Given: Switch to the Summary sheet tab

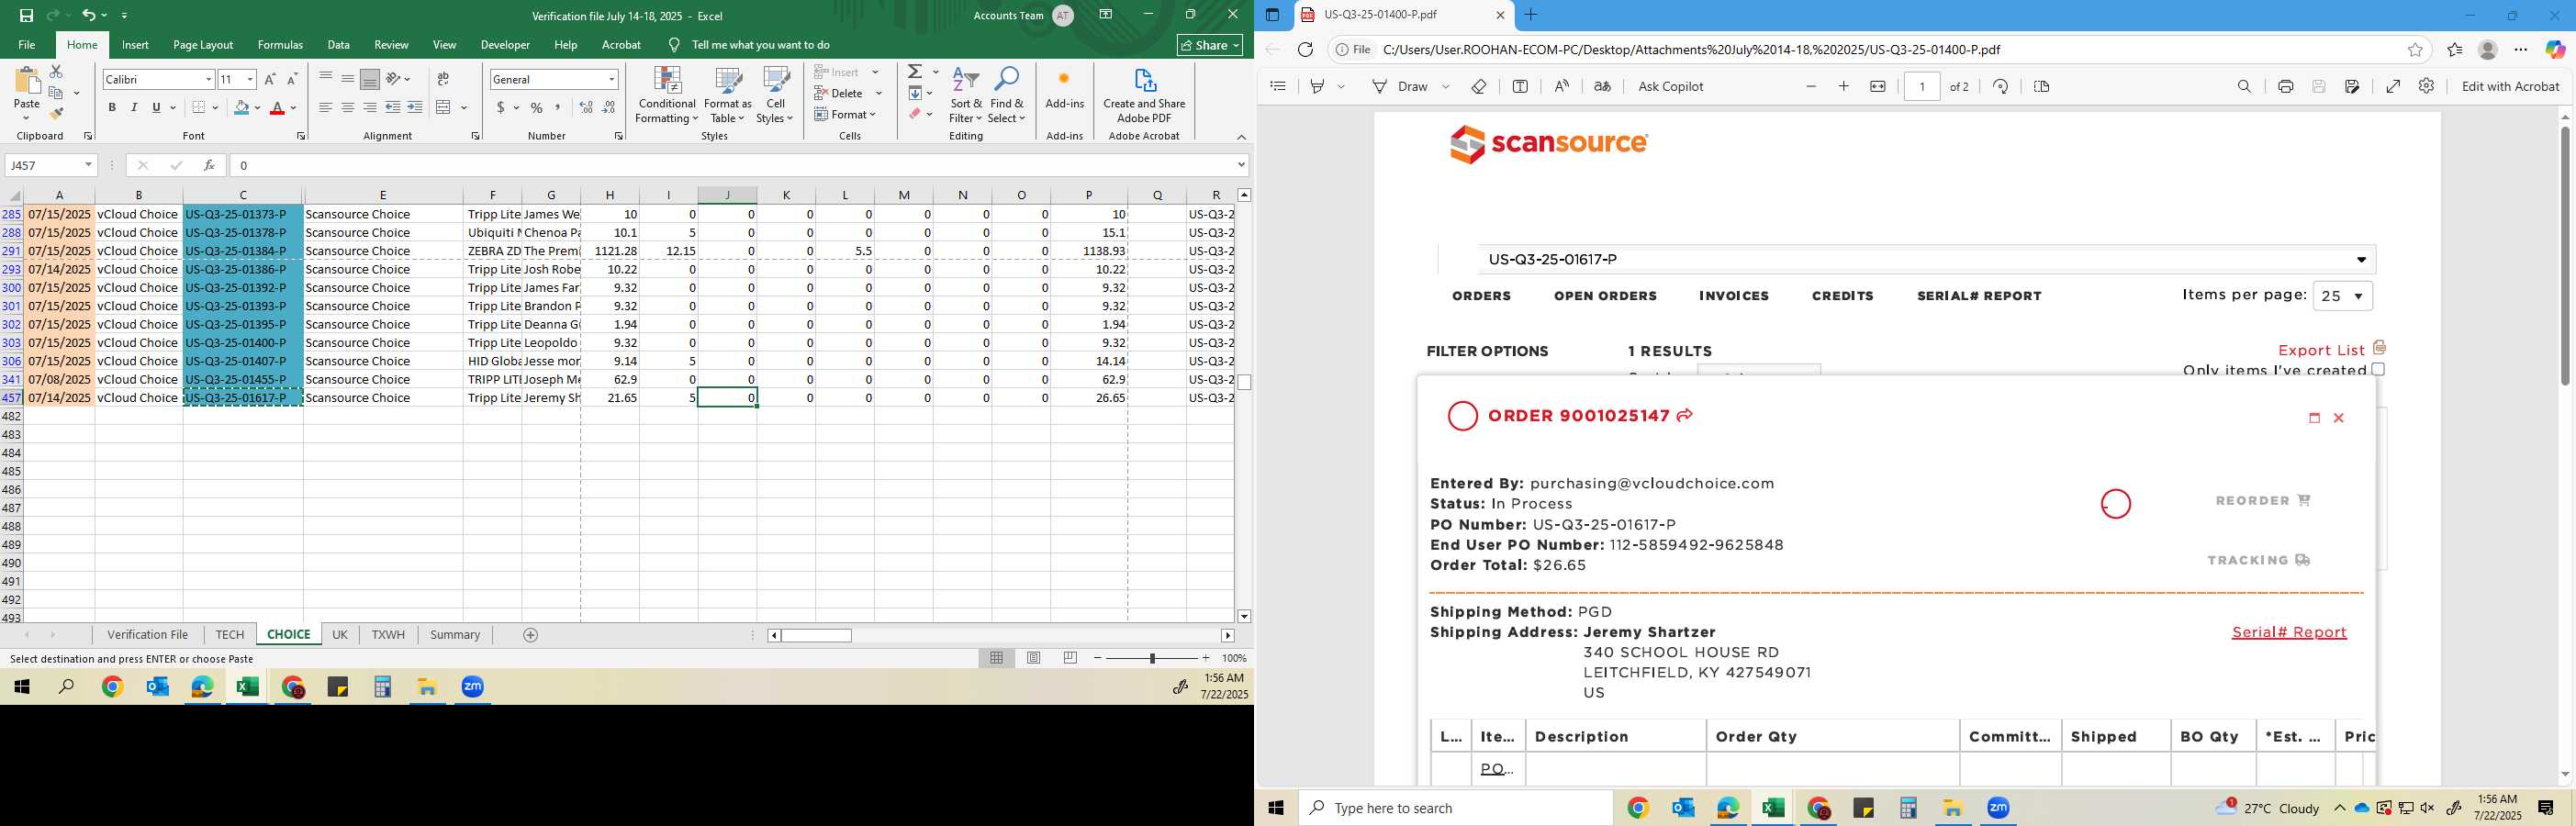Looking at the screenshot, I should pyautogui.click(x=455, y=635).
